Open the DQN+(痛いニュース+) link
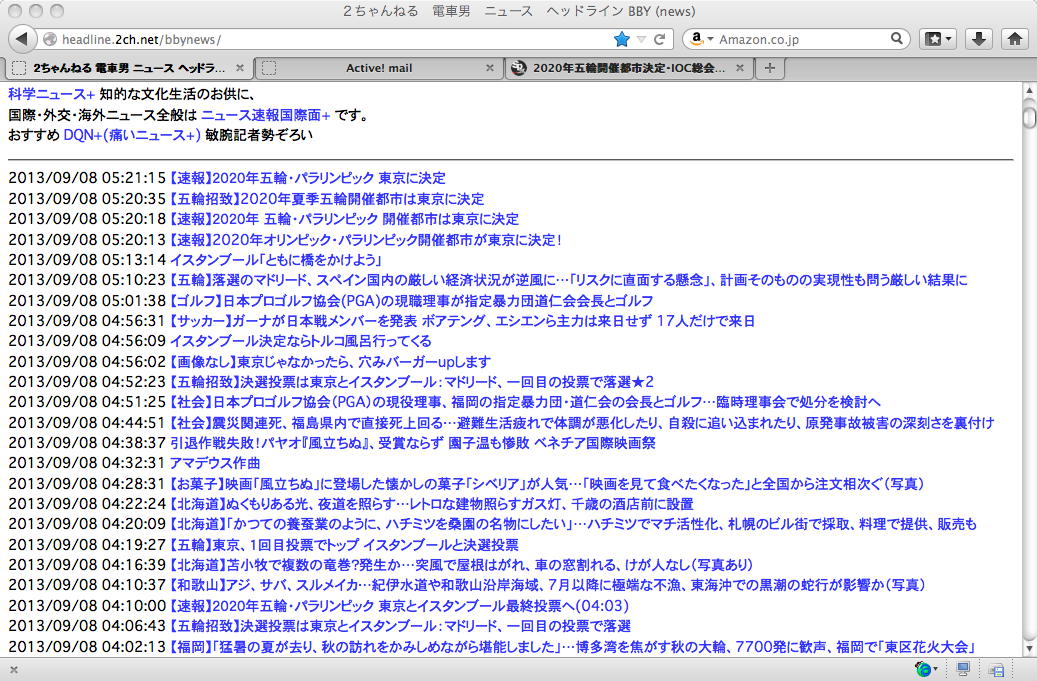This screenshot has height=681, width=1037. [132, 135]
